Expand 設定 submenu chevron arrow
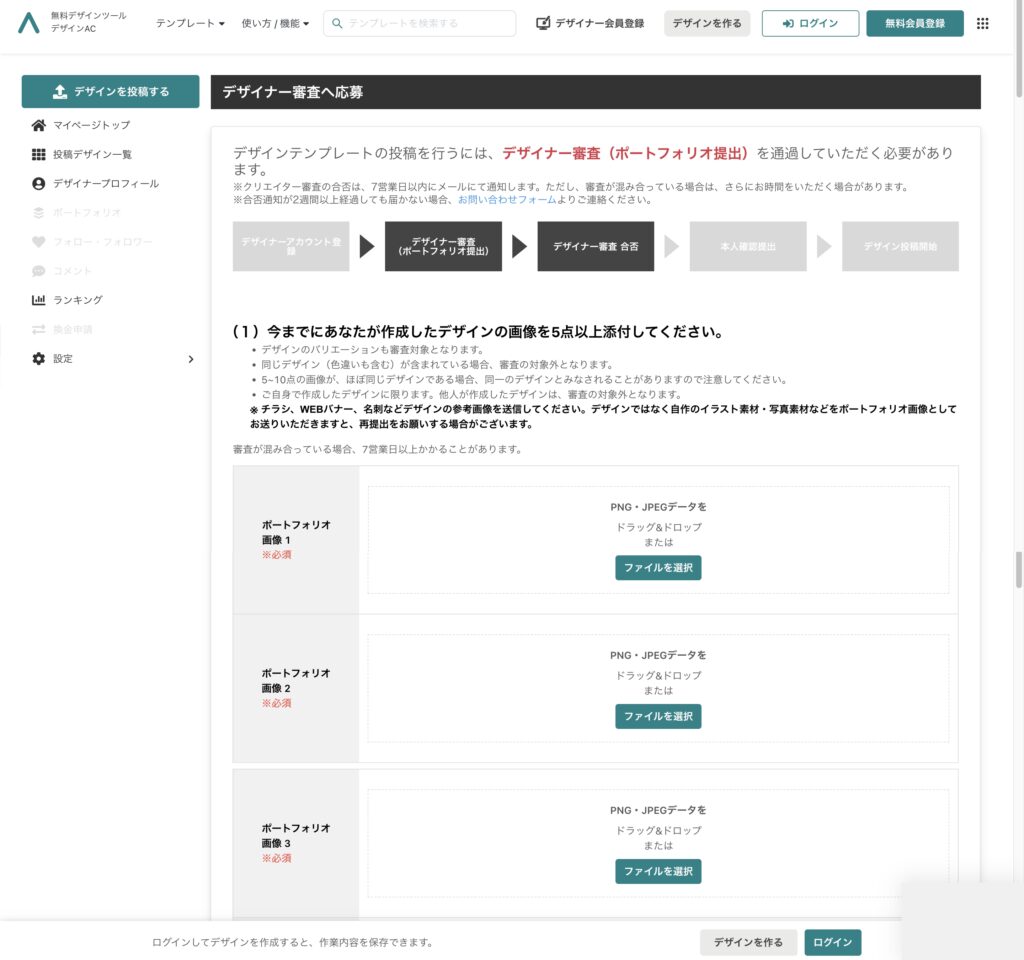 (191, 359)
